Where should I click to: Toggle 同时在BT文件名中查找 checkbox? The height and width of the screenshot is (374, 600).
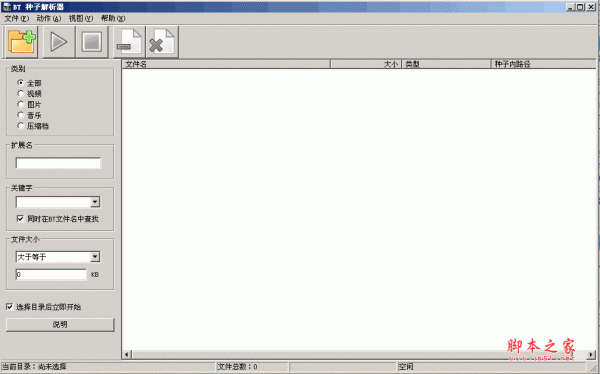[20, 219]
